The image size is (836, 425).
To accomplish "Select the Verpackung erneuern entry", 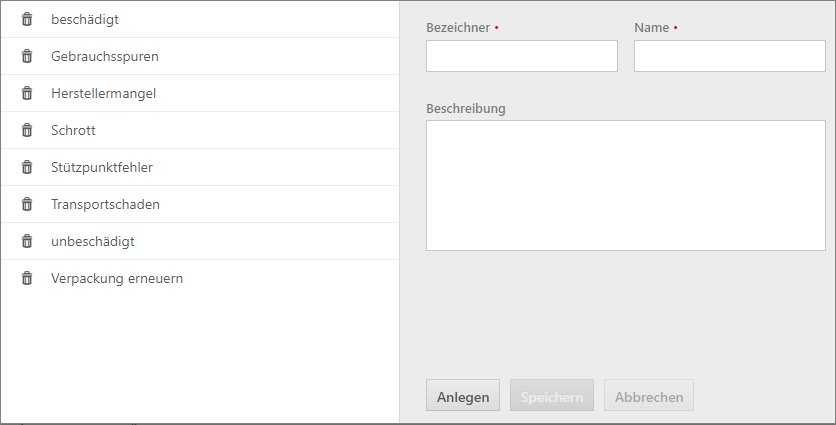I will [x=200, y=278].
